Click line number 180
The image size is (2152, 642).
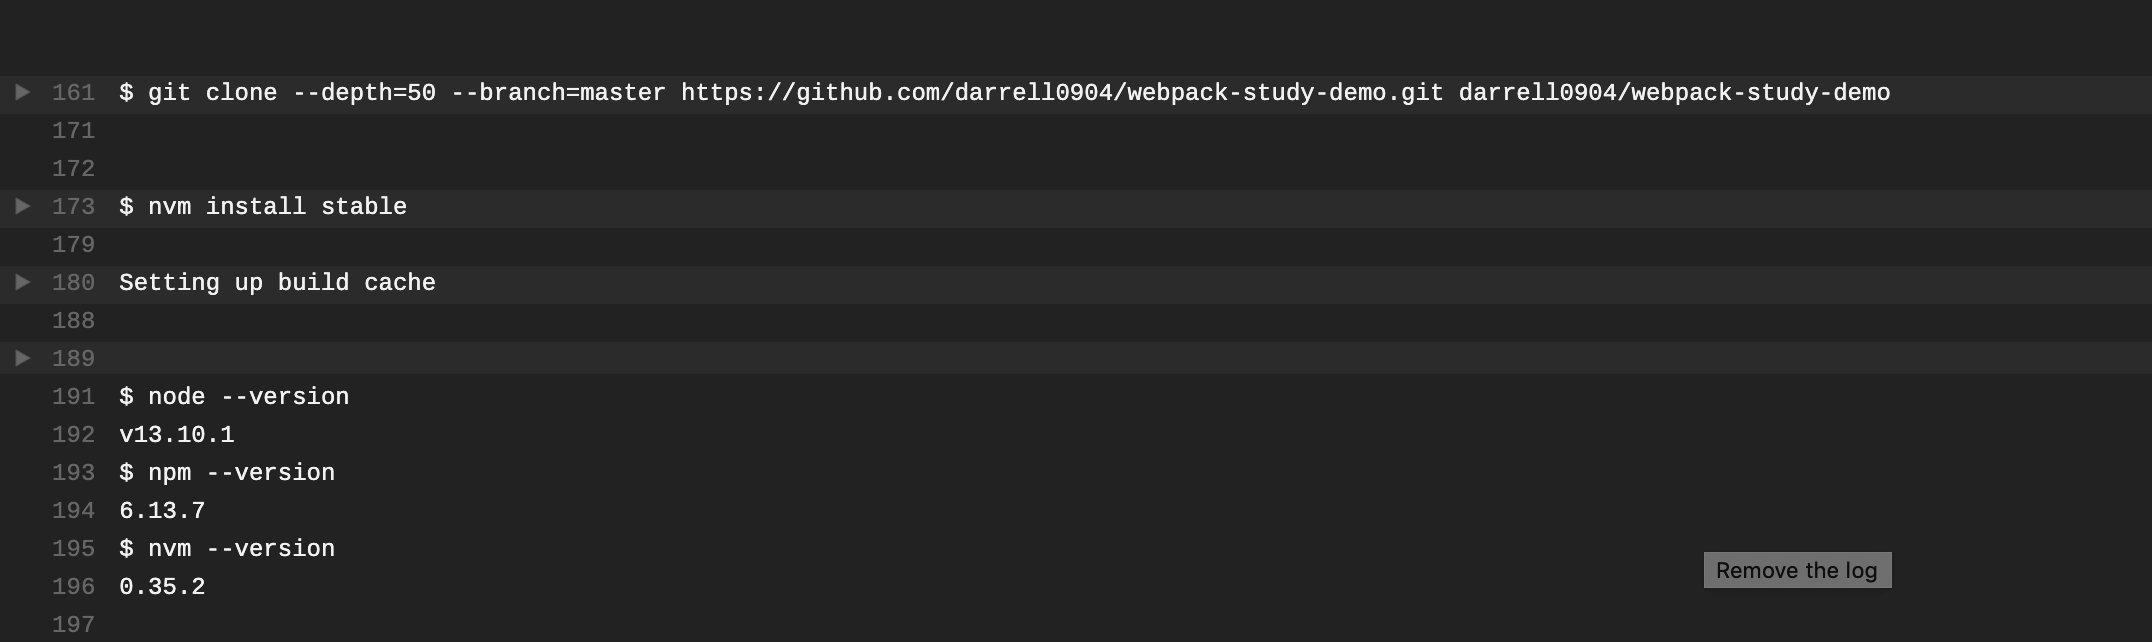coord(73,283)
